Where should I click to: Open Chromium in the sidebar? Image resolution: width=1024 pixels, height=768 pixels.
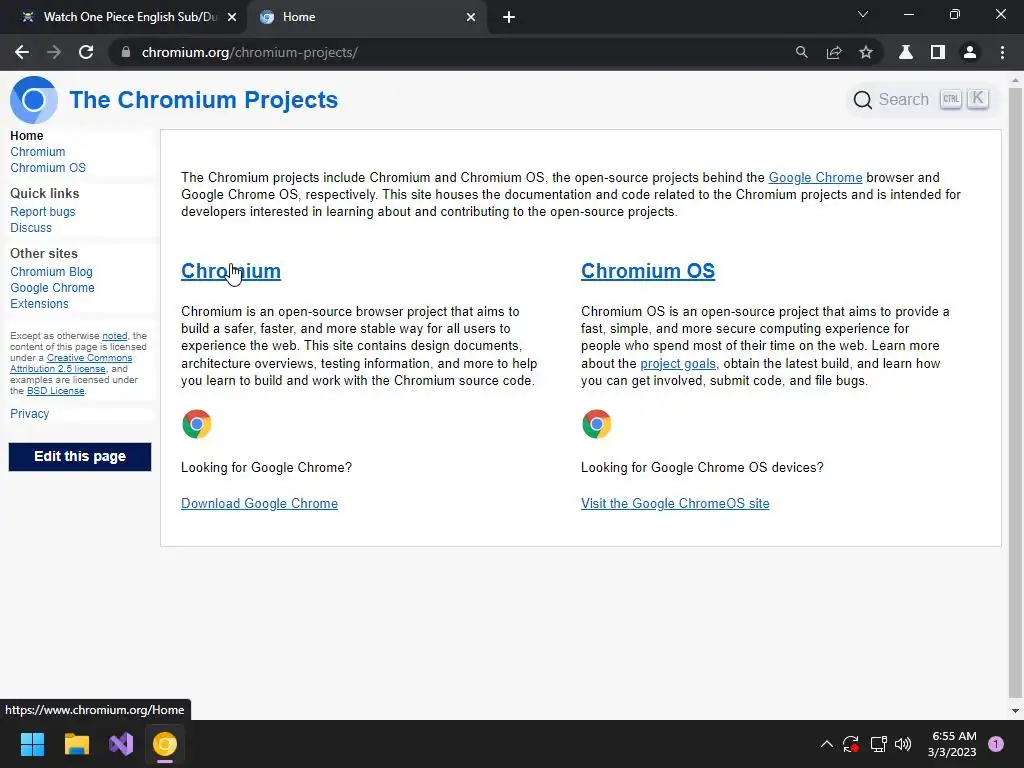pos(38,152)
